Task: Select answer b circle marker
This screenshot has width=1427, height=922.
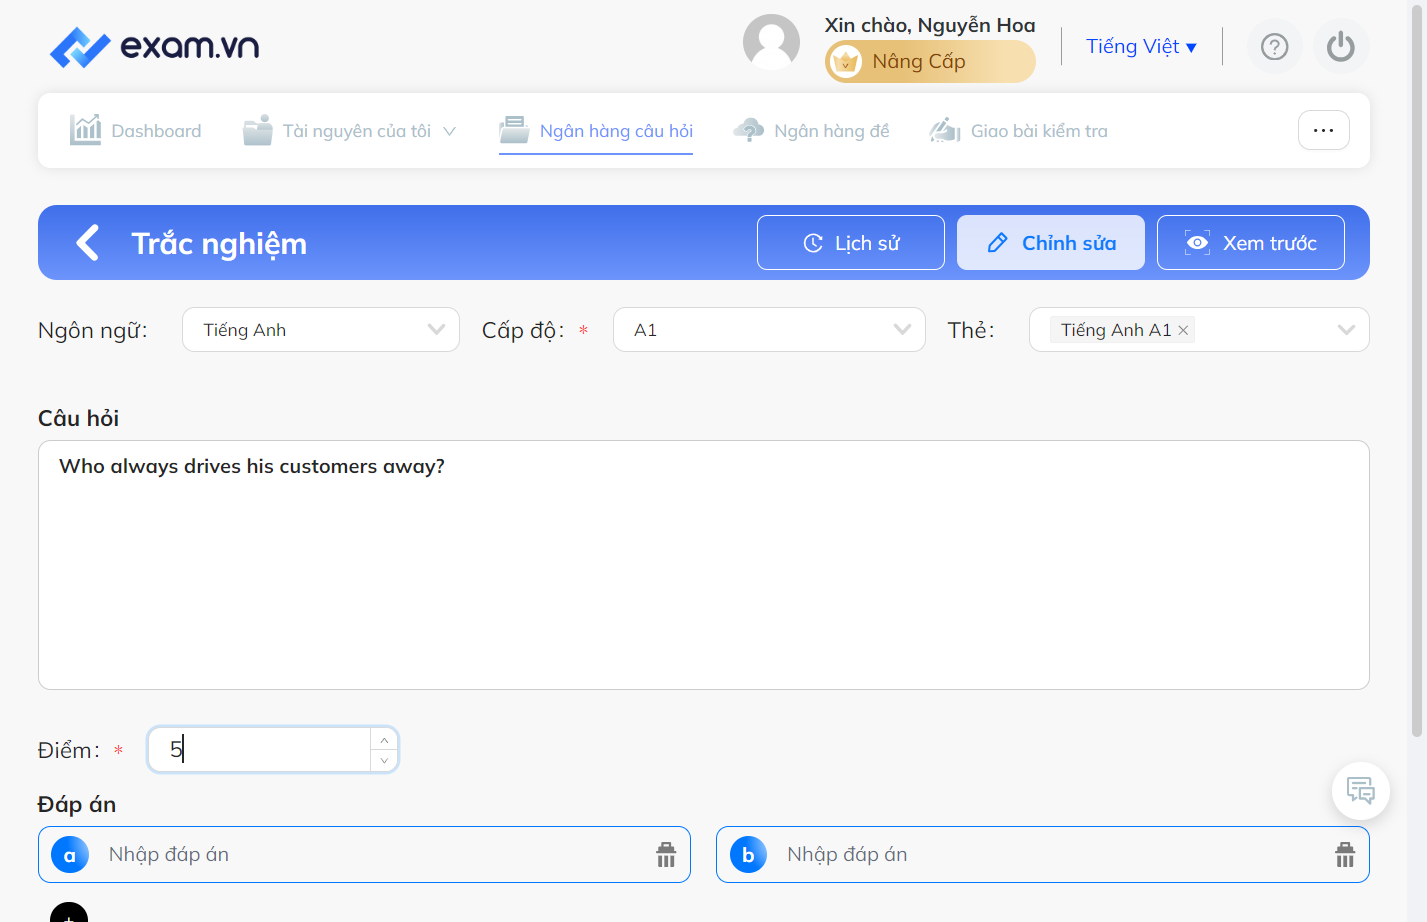Action: (x=748, y=855)
